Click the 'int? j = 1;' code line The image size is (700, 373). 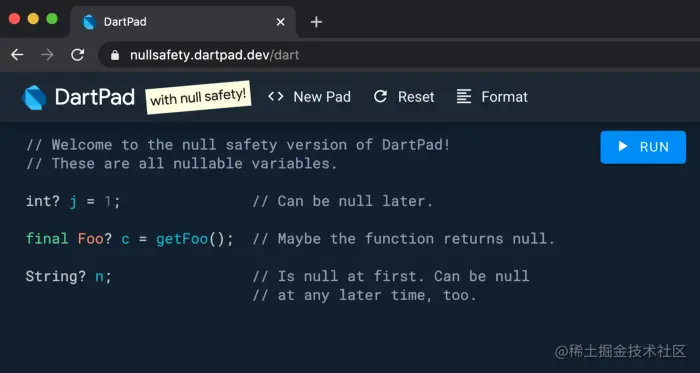[73, 201]
